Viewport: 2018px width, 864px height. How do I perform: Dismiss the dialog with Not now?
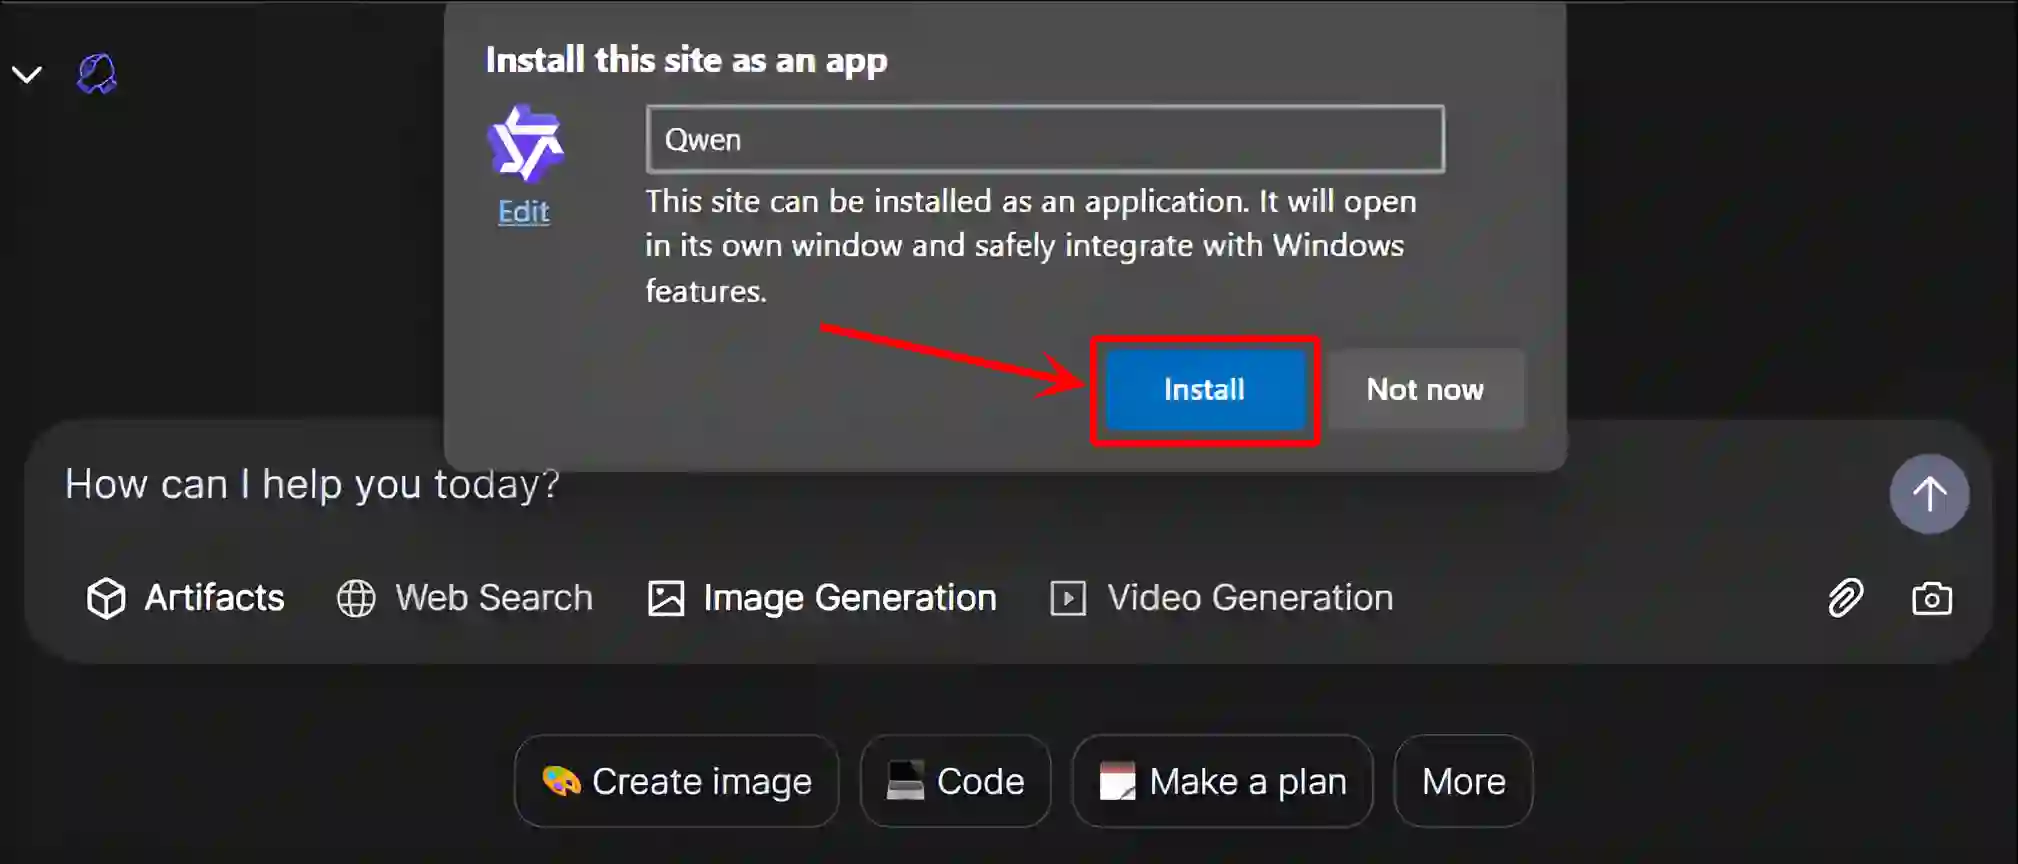pyautogui.click(x=1425, y=390)
